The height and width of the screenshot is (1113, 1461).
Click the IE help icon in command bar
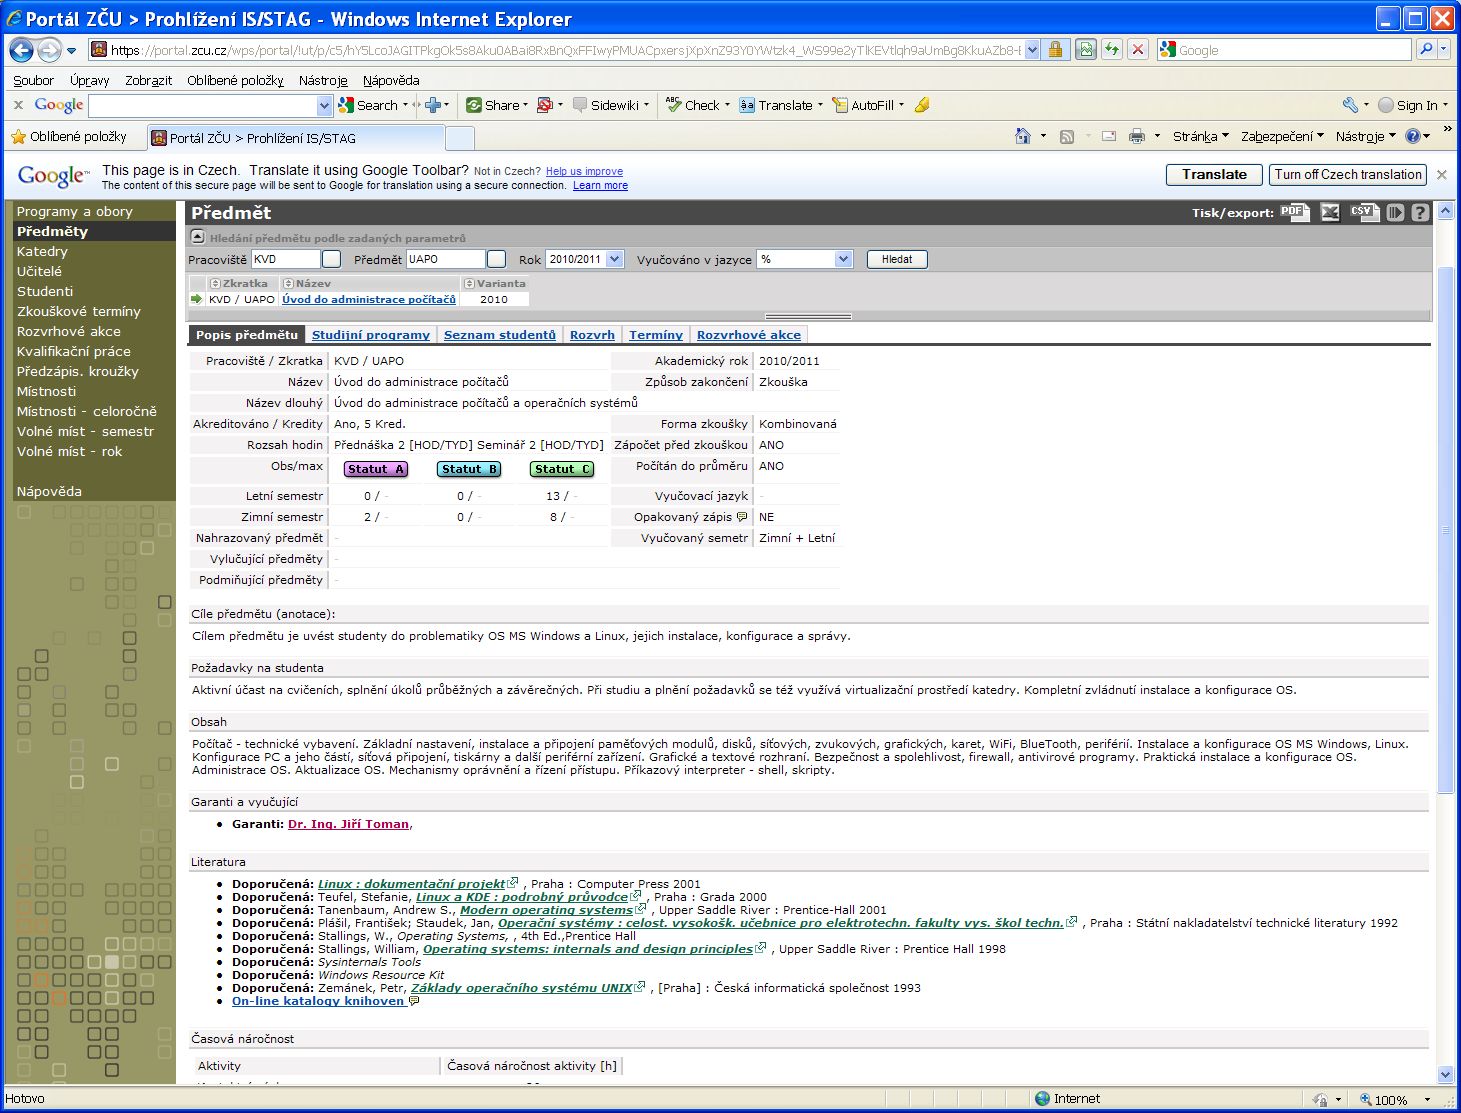pyautogui.click(x=1413, y=136)
